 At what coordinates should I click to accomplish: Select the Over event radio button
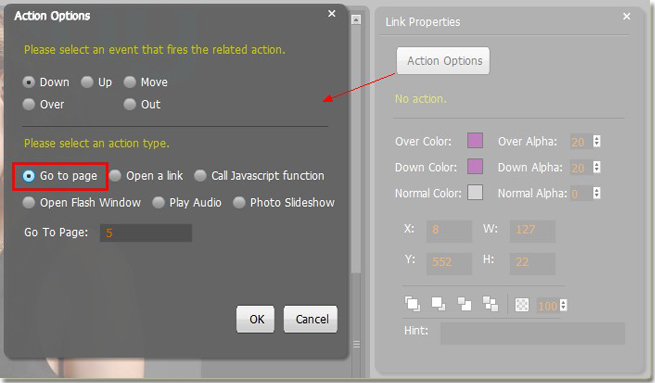pos(28,104)
